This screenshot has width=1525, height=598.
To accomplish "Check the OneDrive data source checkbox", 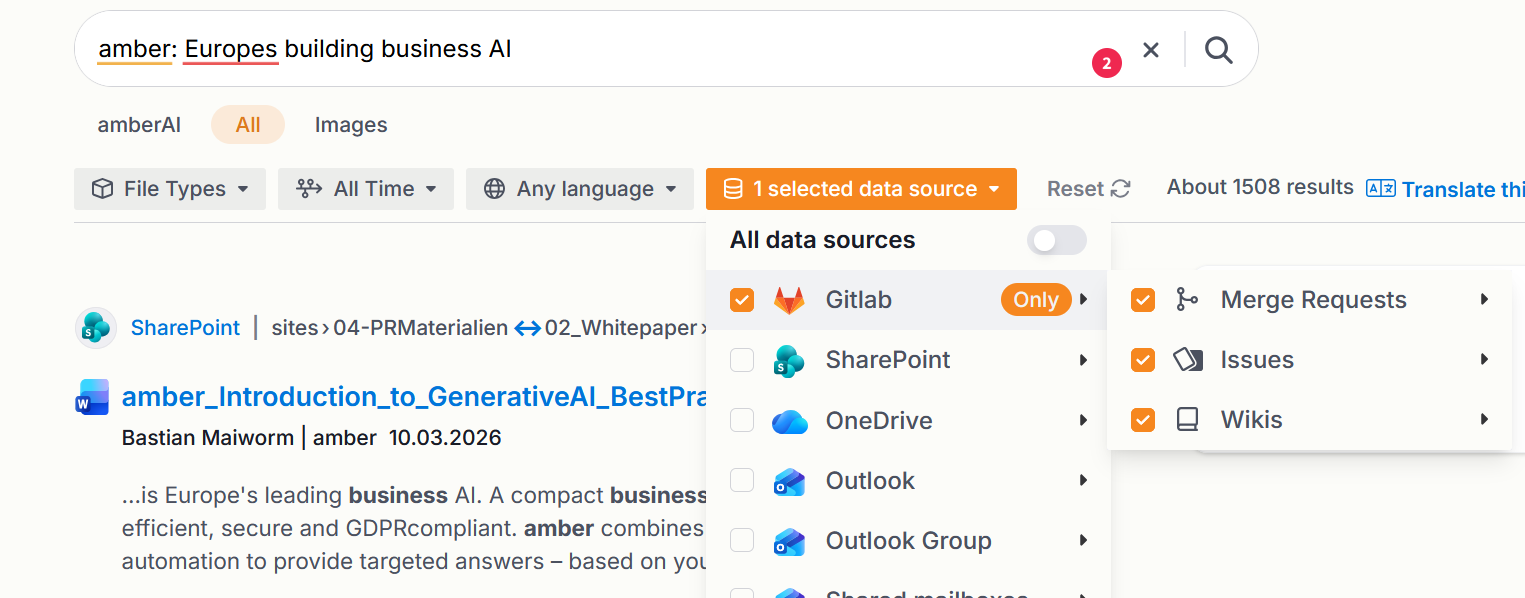I will tap(742, 421).
